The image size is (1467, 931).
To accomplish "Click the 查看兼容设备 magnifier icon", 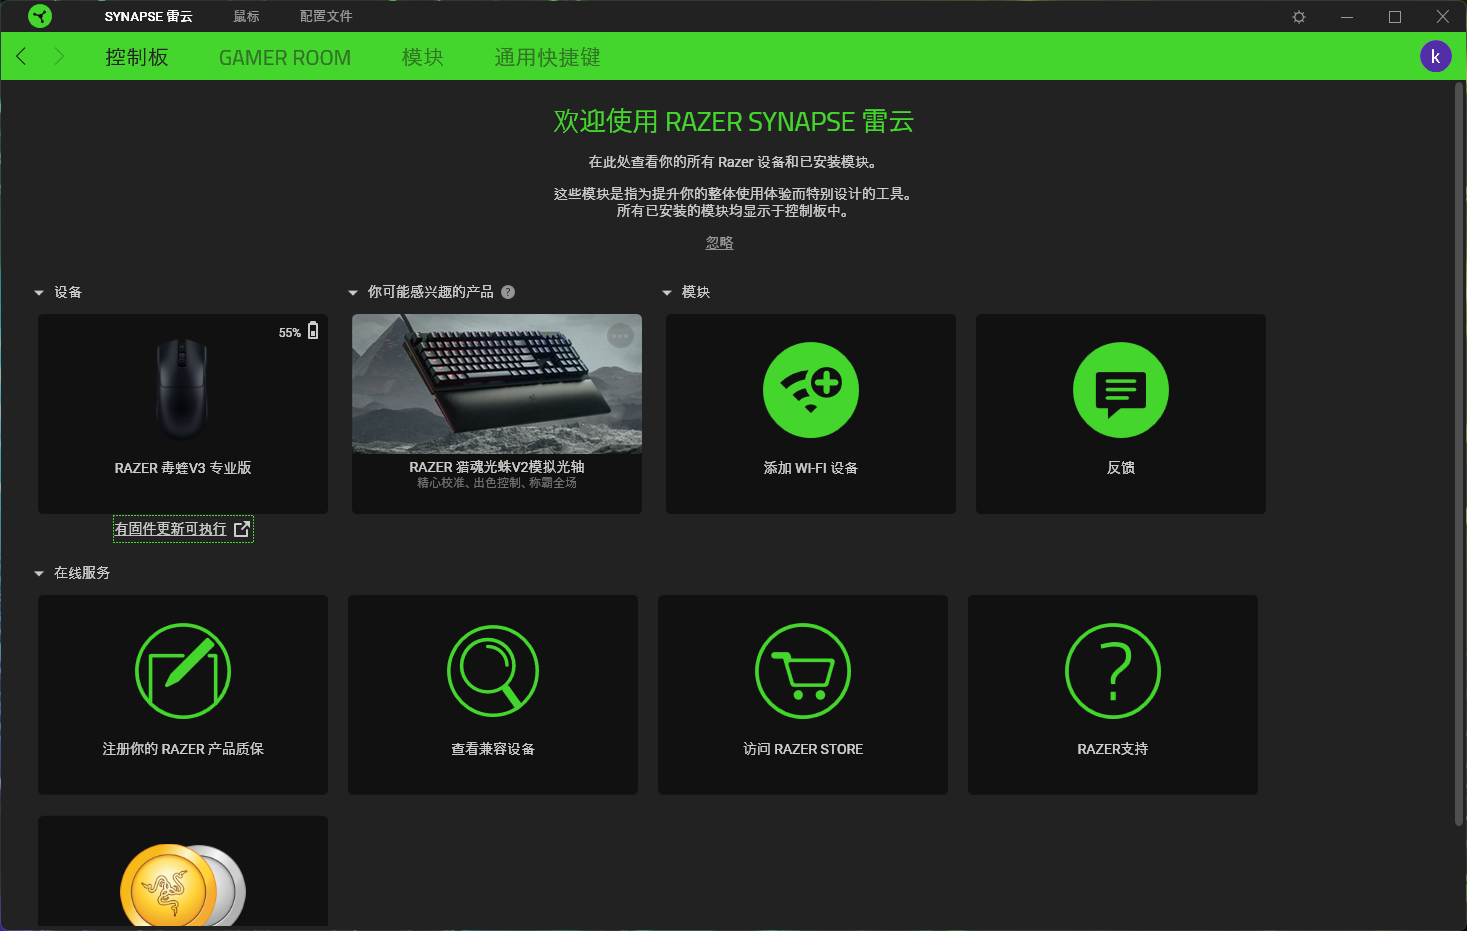I will coord(493,671).
